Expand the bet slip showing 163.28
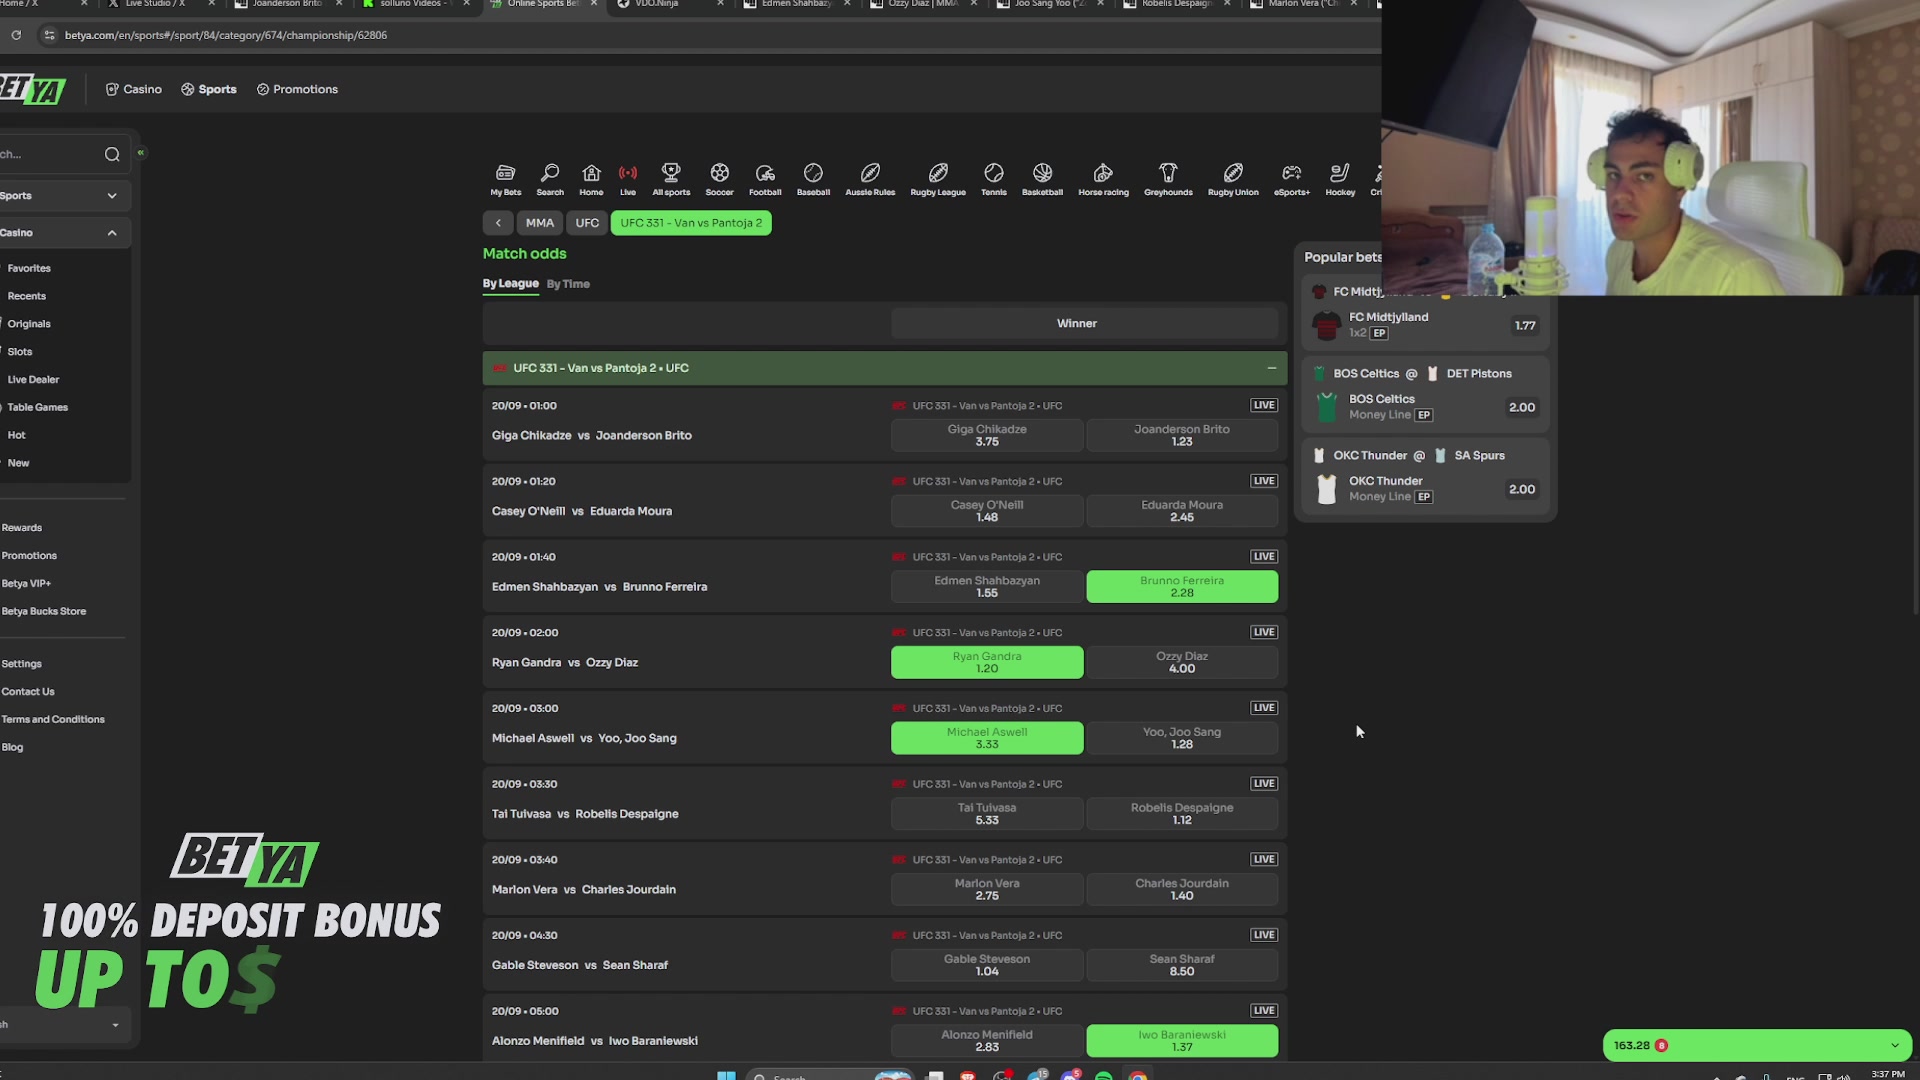The width and height of the screenshot is (1920, 1080). pos(1757,1045)
